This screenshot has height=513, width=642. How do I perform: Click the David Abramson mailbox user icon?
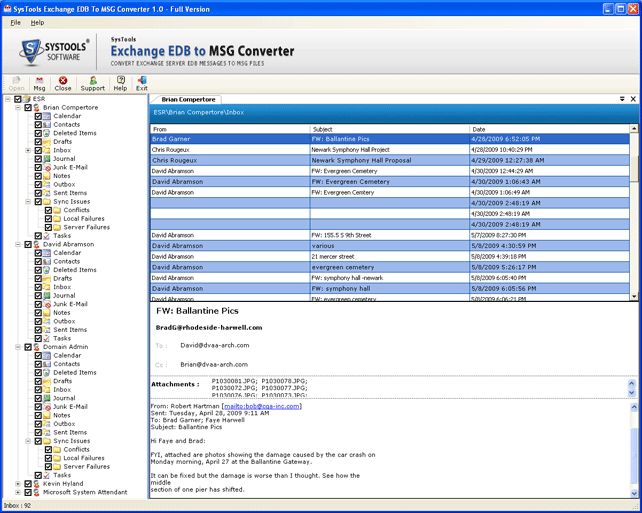tap(37, 244)
